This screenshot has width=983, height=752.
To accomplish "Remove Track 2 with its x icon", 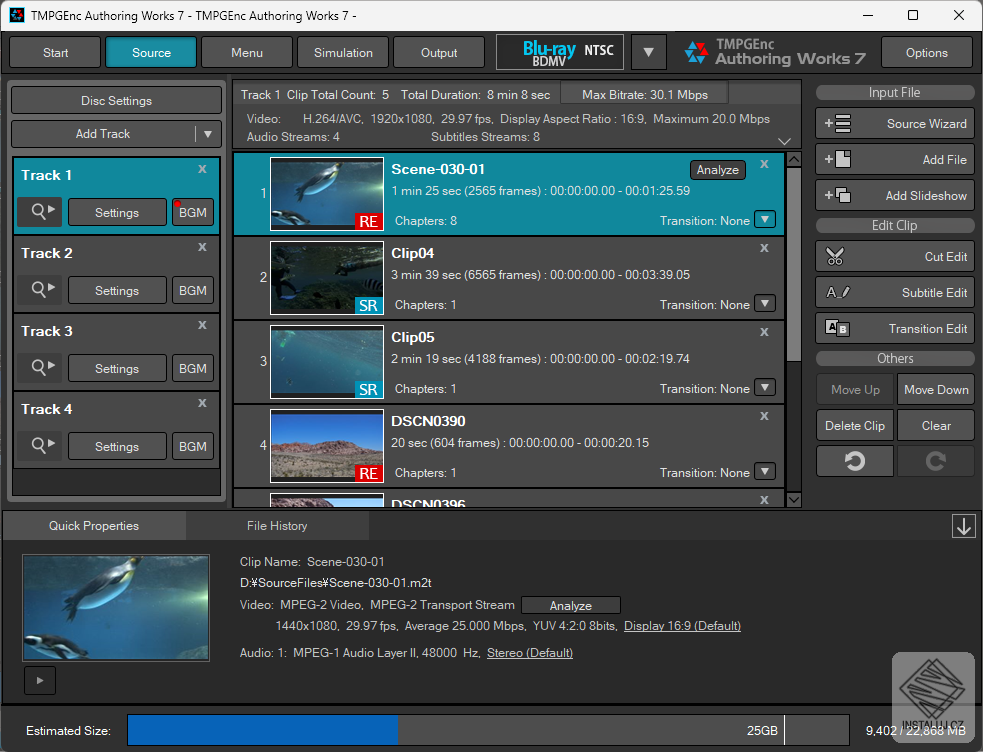I will click(x=202, y=247).
